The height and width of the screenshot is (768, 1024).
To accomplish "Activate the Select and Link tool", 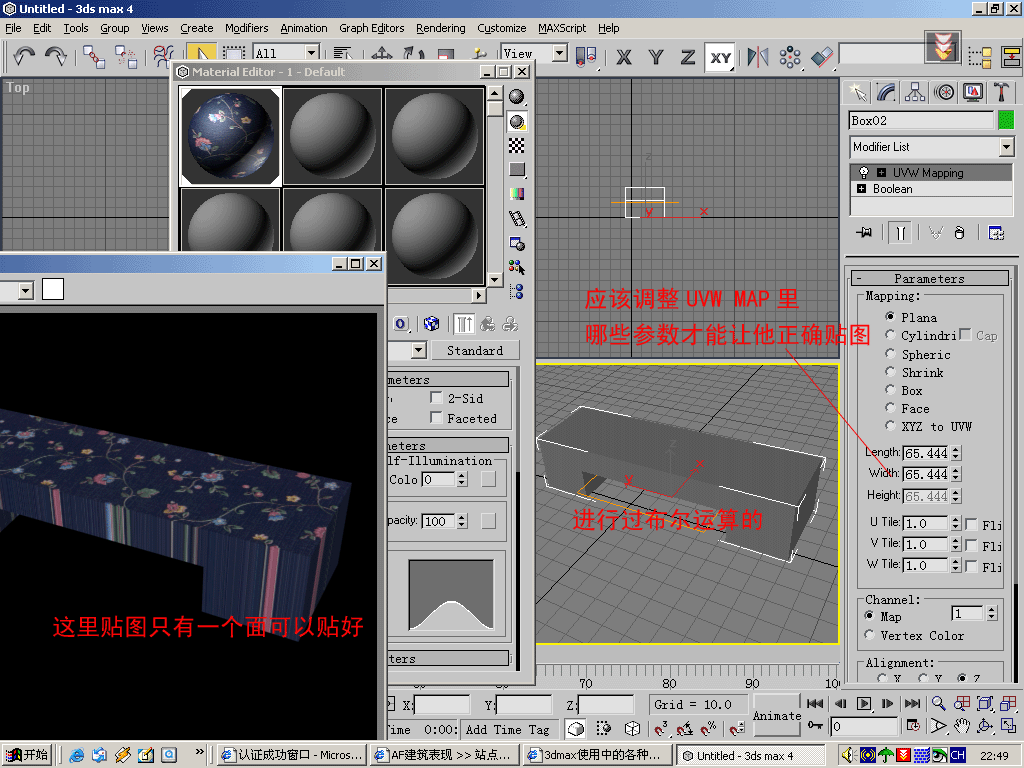I will (93, 57).
